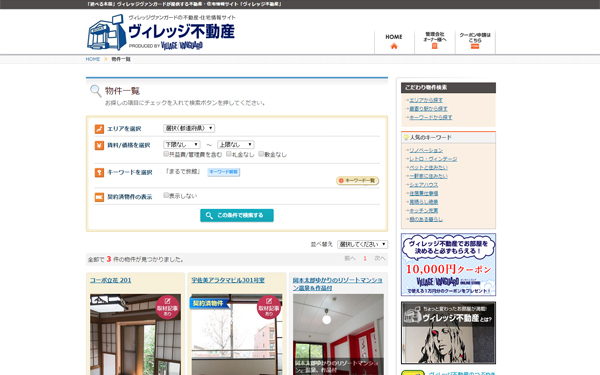
Task: Click the この条件で検索する search button
Action: 237,215
